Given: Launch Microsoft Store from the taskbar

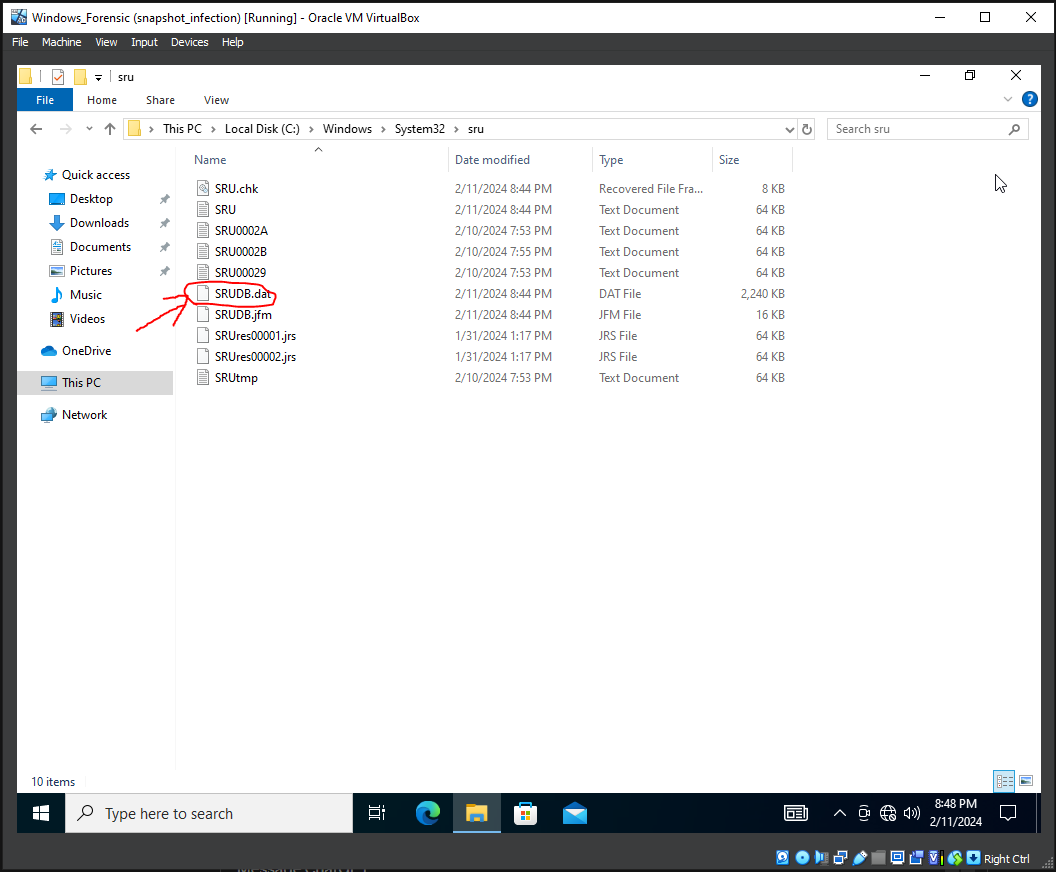Looking at the screenshot, I should [525, 814].
